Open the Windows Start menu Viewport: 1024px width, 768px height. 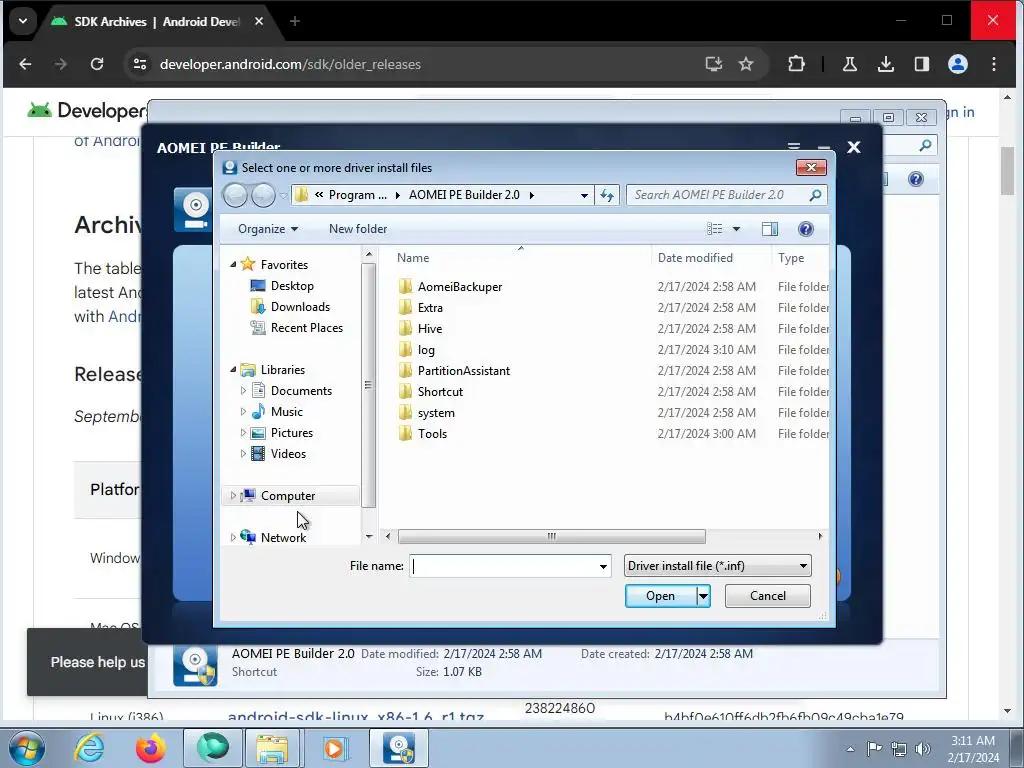26,748
